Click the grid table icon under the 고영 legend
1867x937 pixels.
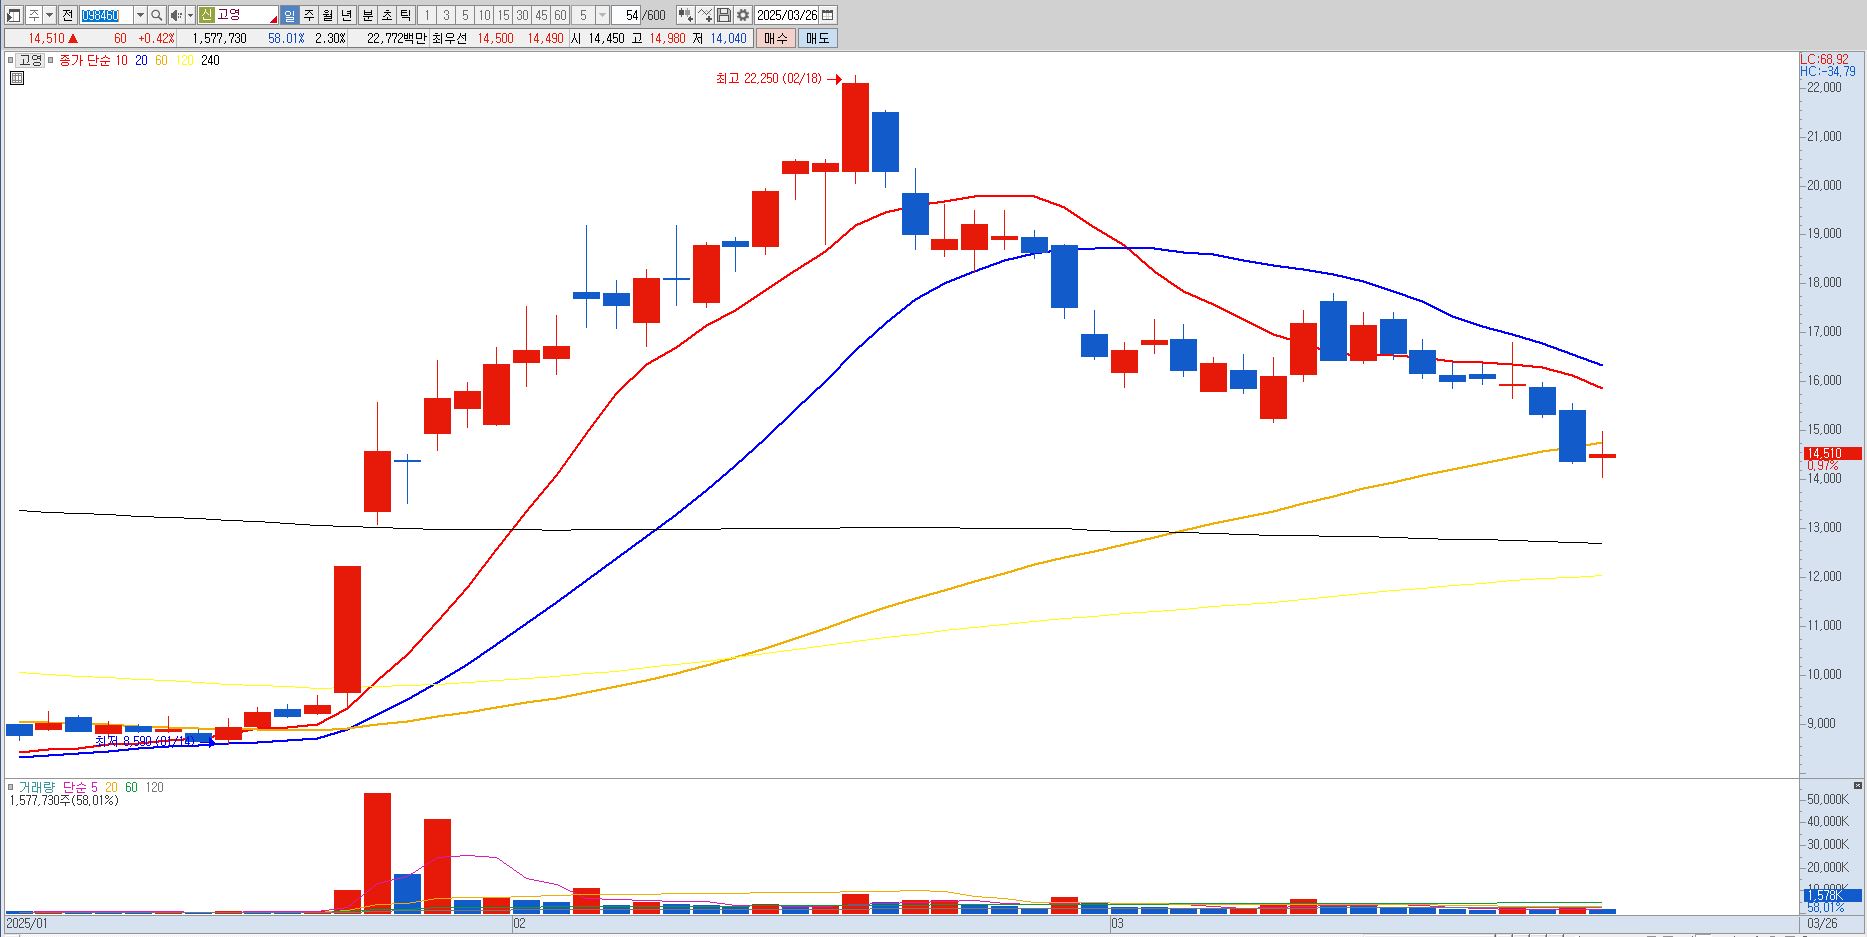point(16,77)
